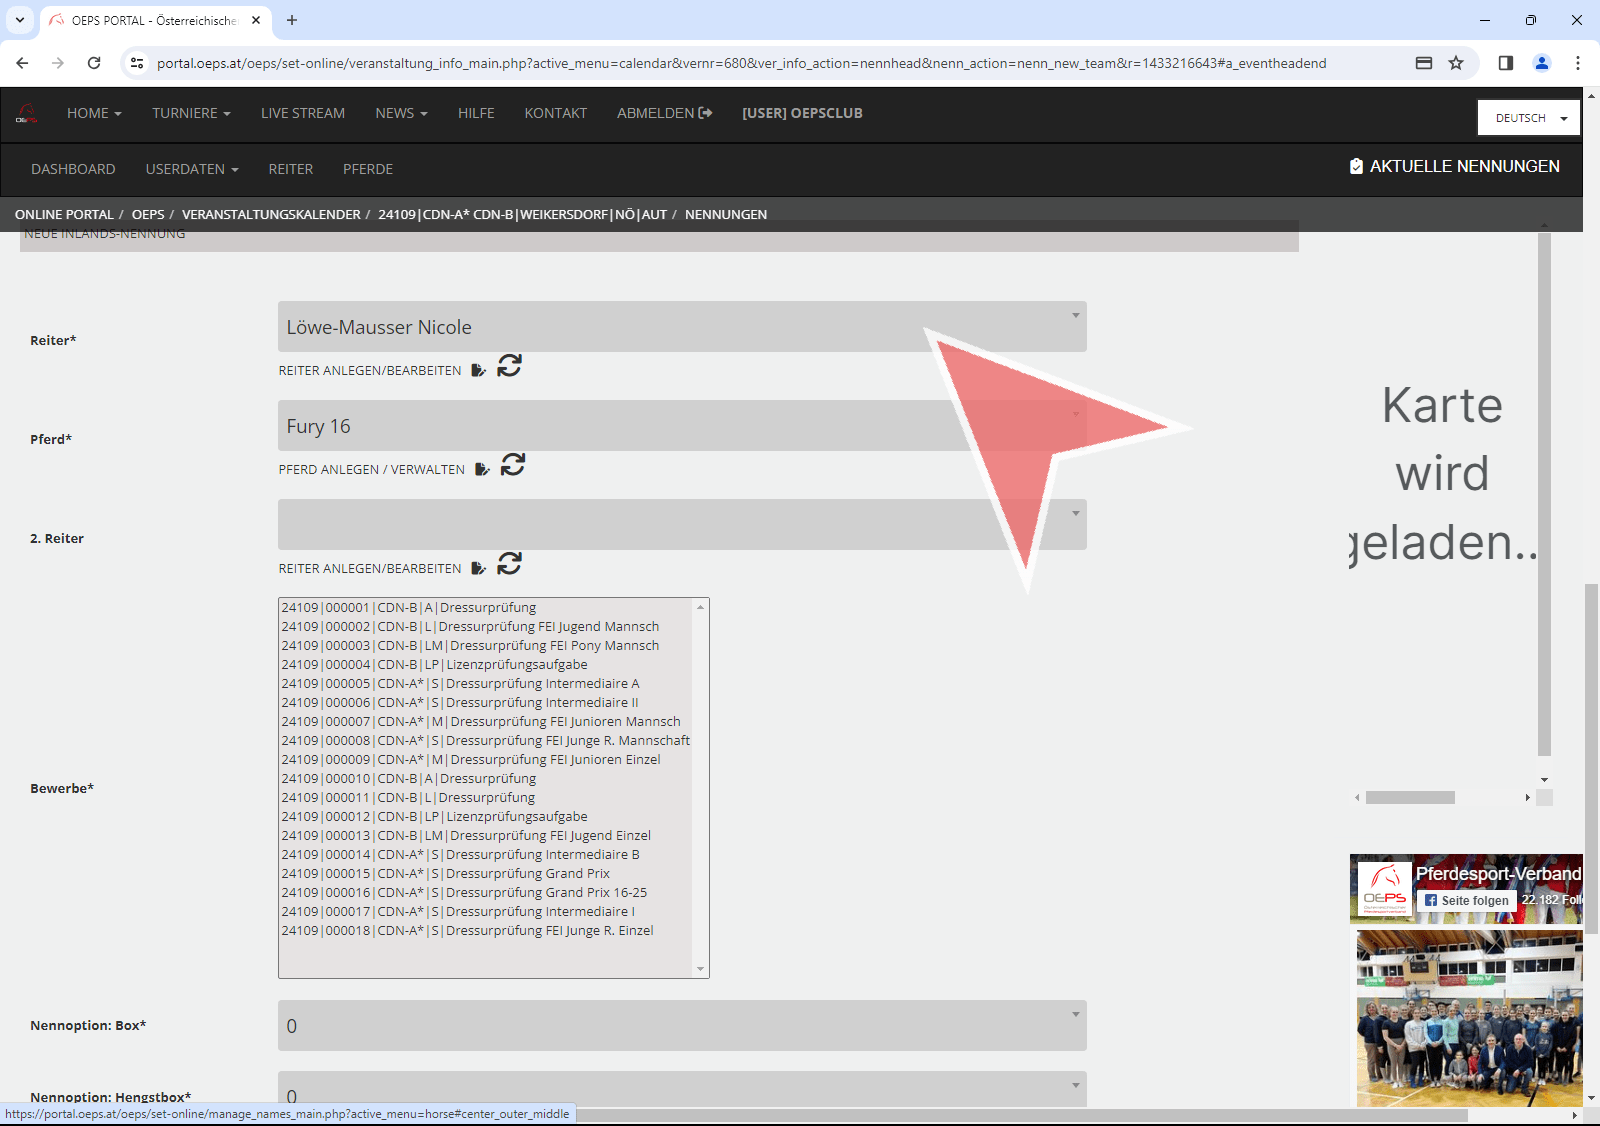Click the Seite folgen Facebook button

tap(1466, 900)
